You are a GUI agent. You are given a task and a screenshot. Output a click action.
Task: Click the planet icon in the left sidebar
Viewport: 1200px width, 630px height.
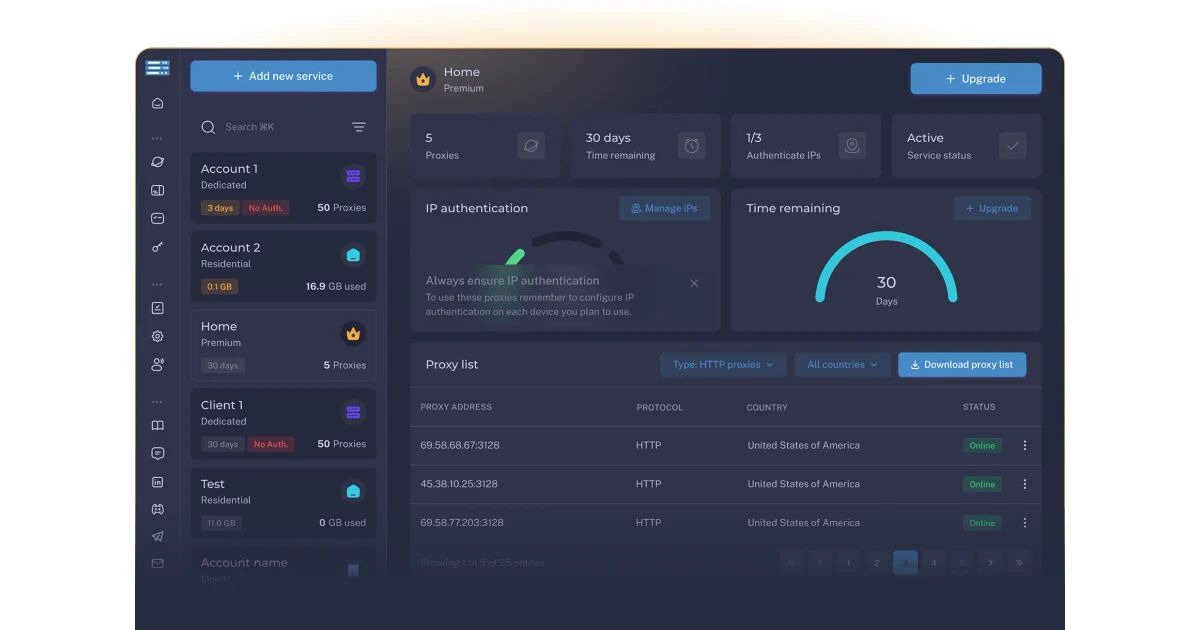click(157, 162)
